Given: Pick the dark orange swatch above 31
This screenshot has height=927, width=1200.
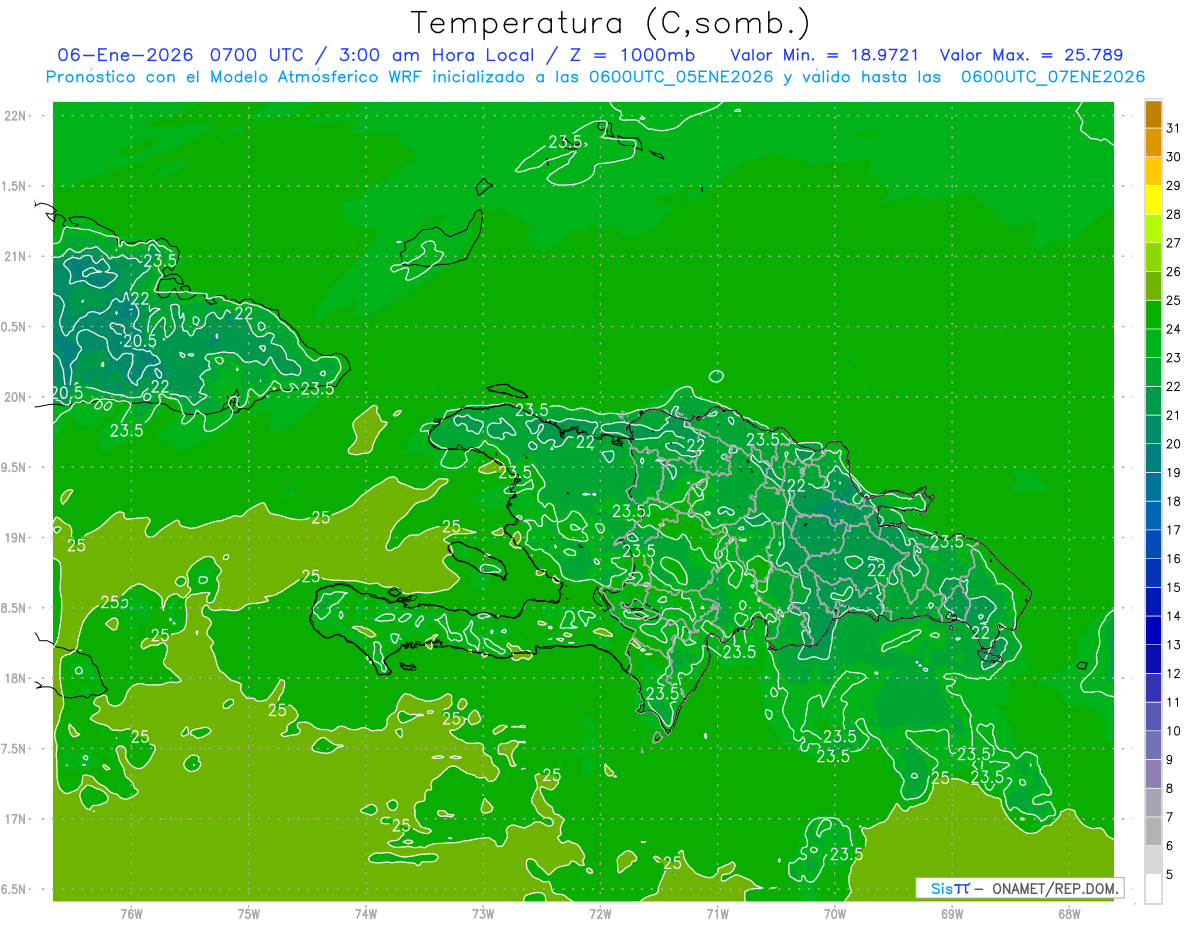Looking at the screenshot, I should pos(1153,114).
